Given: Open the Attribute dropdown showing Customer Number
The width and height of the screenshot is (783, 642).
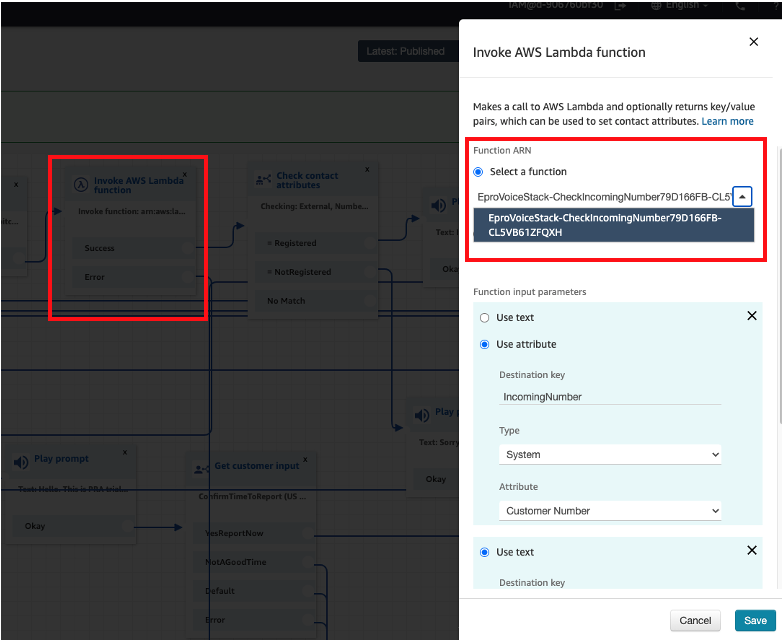Looking at the screenshot, I should pyautogui.click(x=610, y=511).
